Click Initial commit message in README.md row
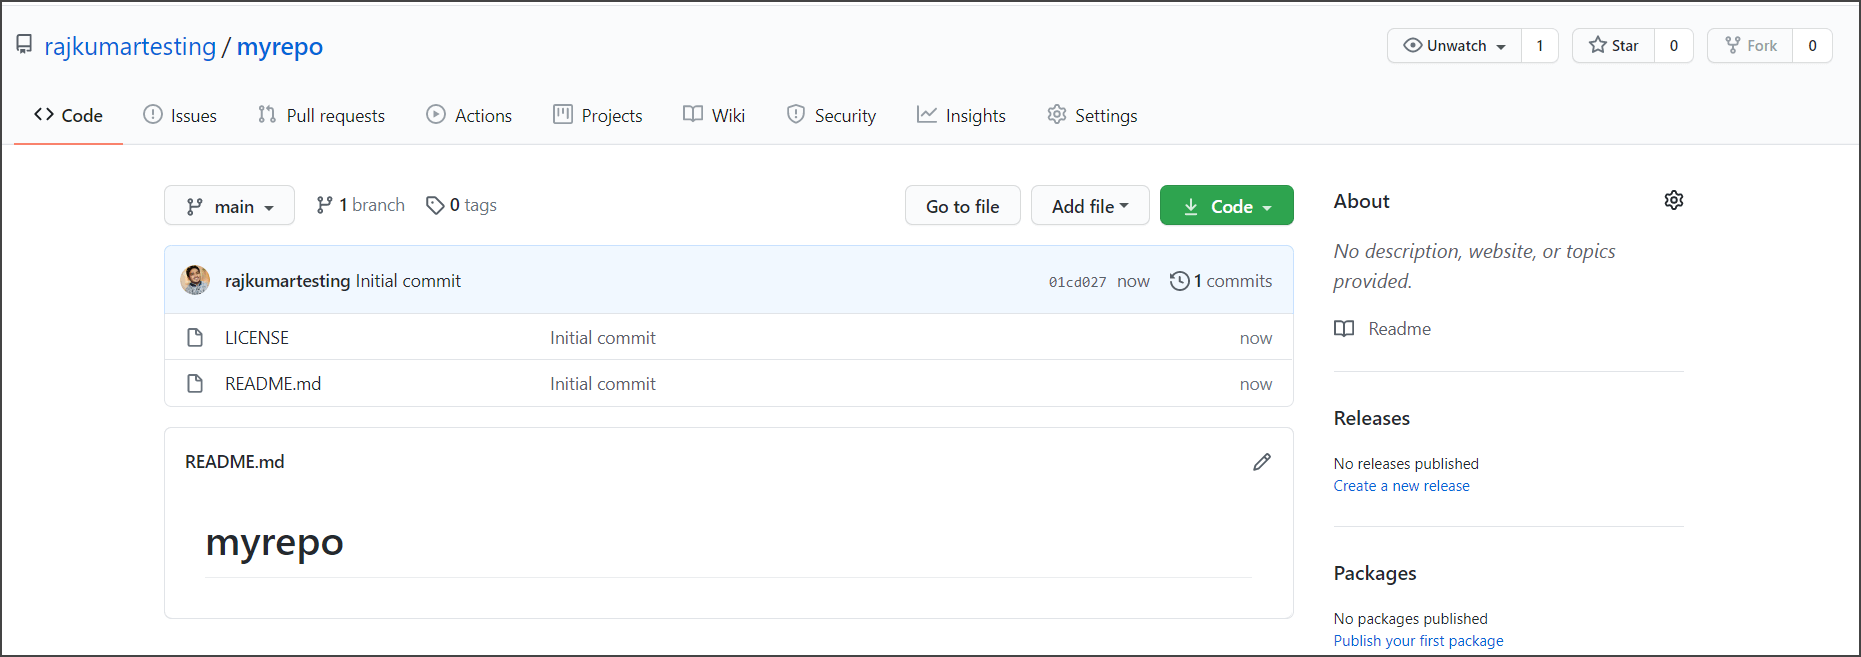The height and width of the screenshot is (657, 1861). (x=603, y=384)
